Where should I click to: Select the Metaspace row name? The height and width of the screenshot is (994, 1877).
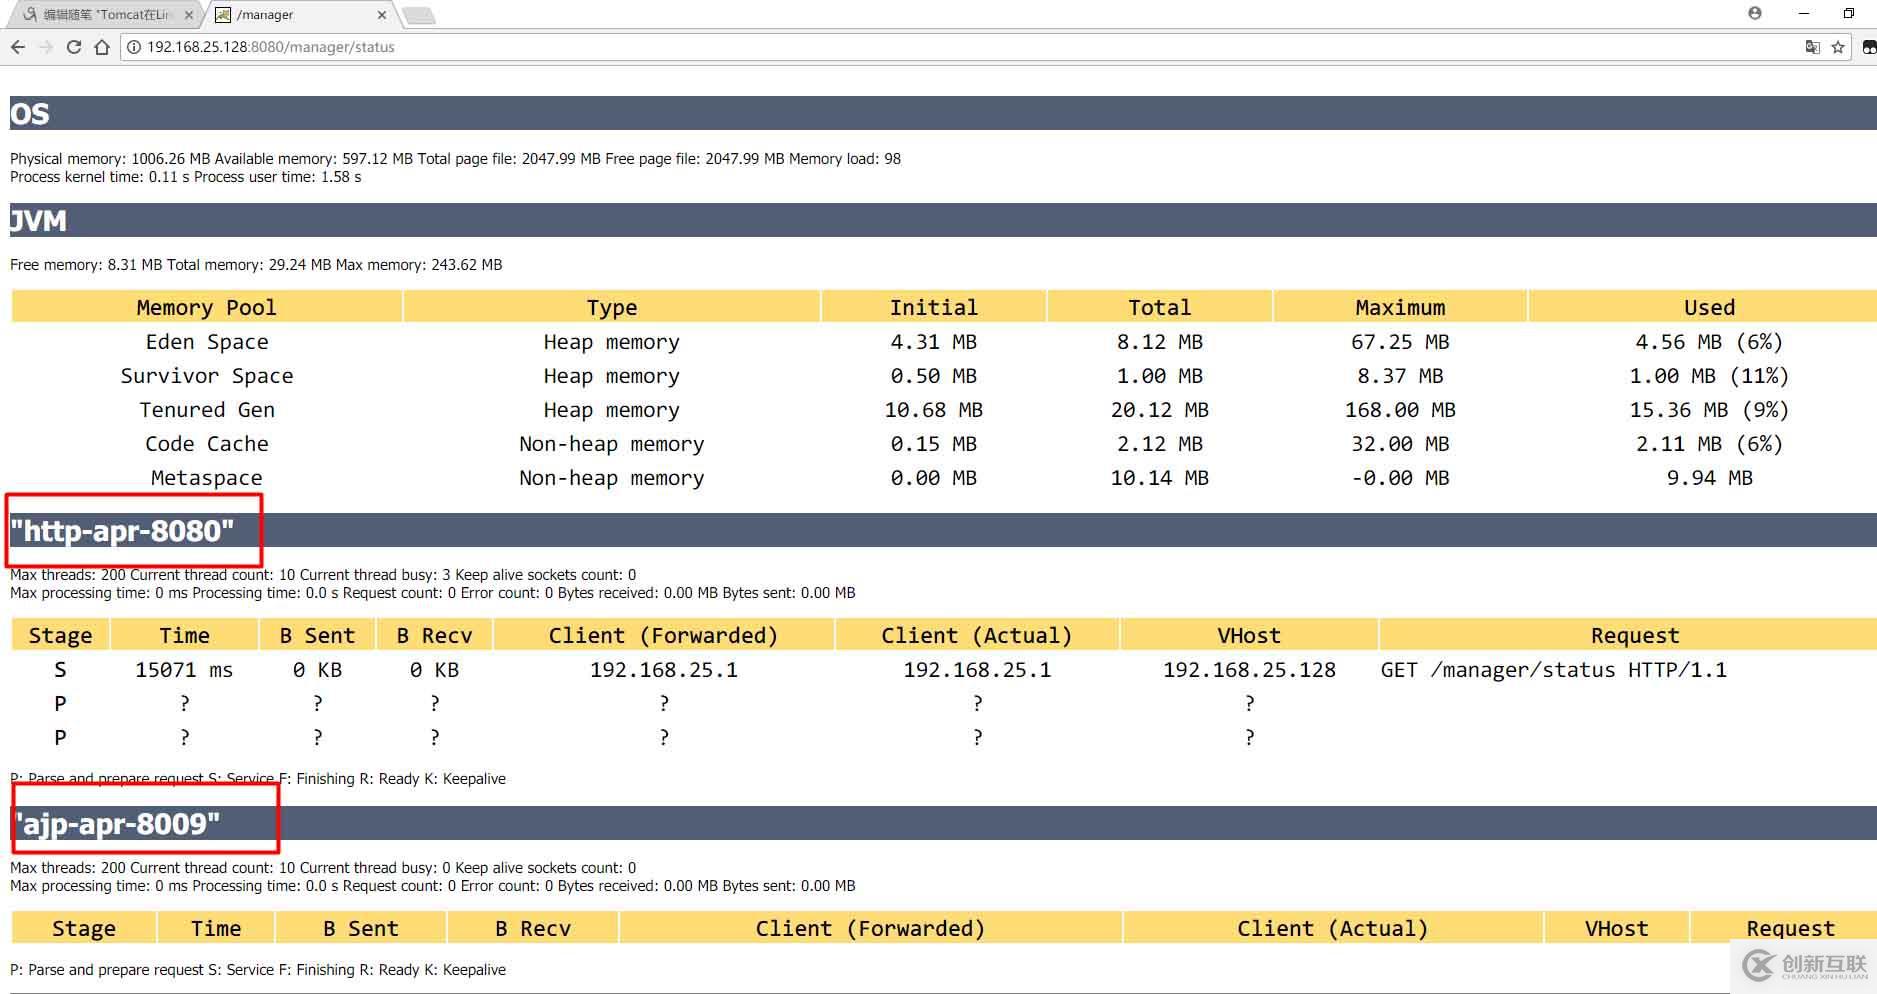(207, 478)
